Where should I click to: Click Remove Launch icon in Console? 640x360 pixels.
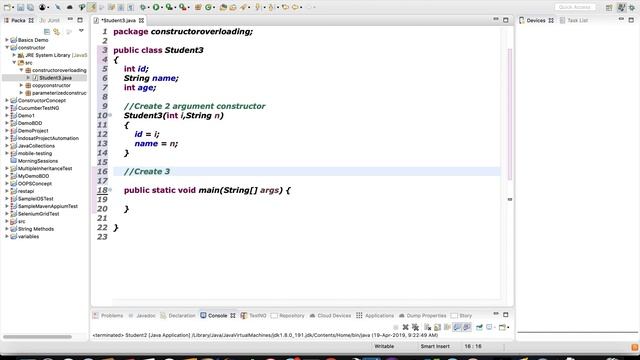tap(405, 327)
